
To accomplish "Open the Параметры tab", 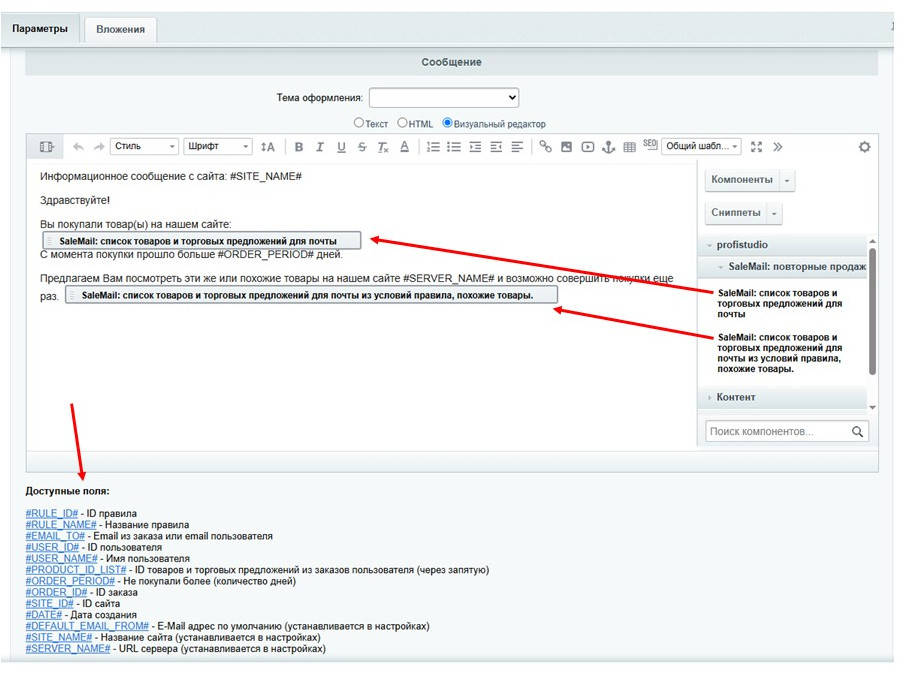I will pyautogui.click(x=40, y=29).
